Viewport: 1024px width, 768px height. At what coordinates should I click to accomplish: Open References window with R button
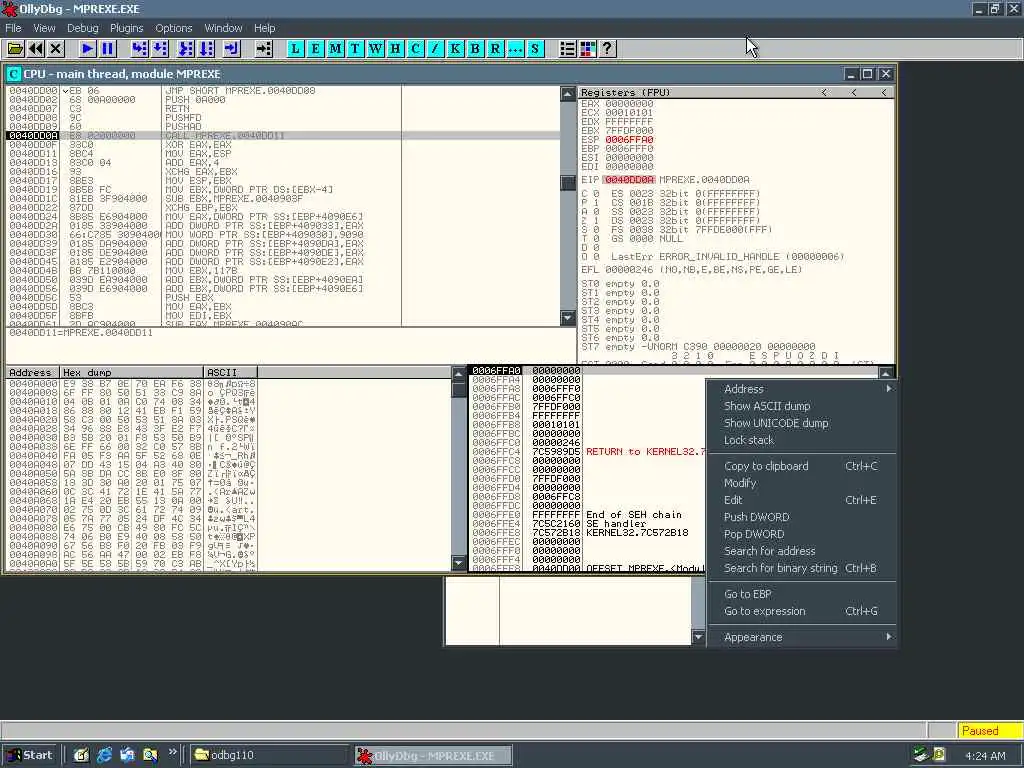pyautogui.click(x=496, y=49)
